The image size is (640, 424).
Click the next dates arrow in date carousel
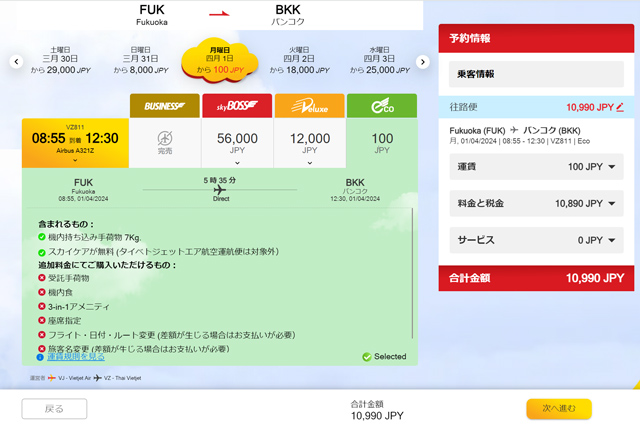(423, 62)
